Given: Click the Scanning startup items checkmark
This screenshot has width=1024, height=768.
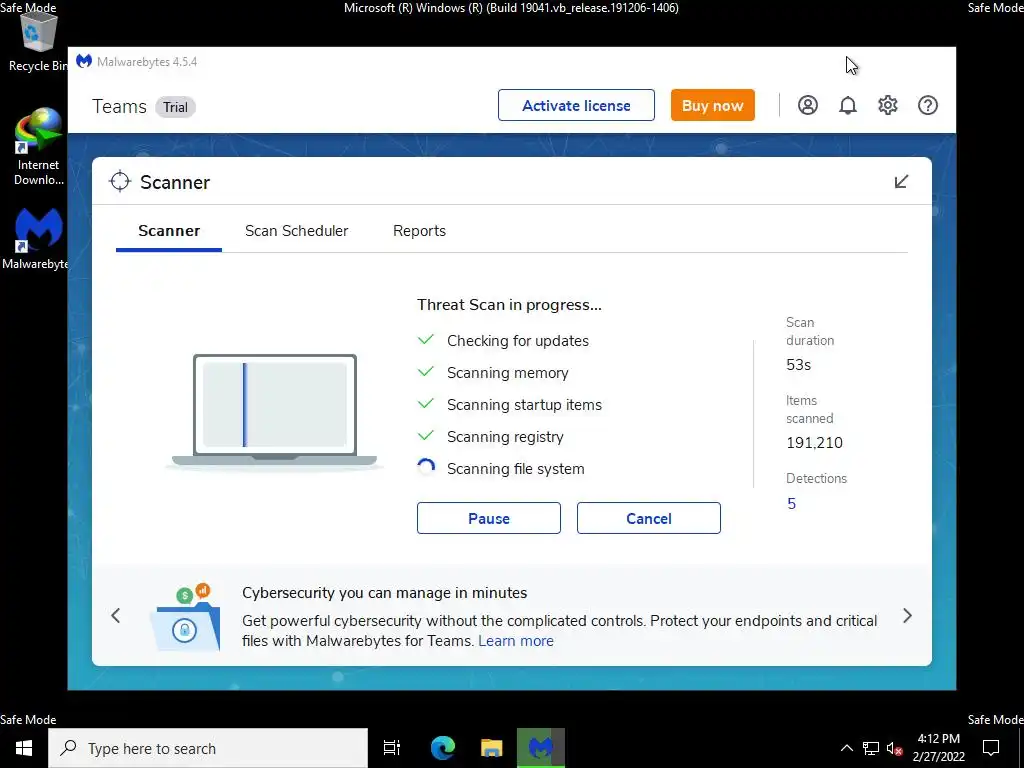Looking at the screenshot, I should tap(426, 404).
